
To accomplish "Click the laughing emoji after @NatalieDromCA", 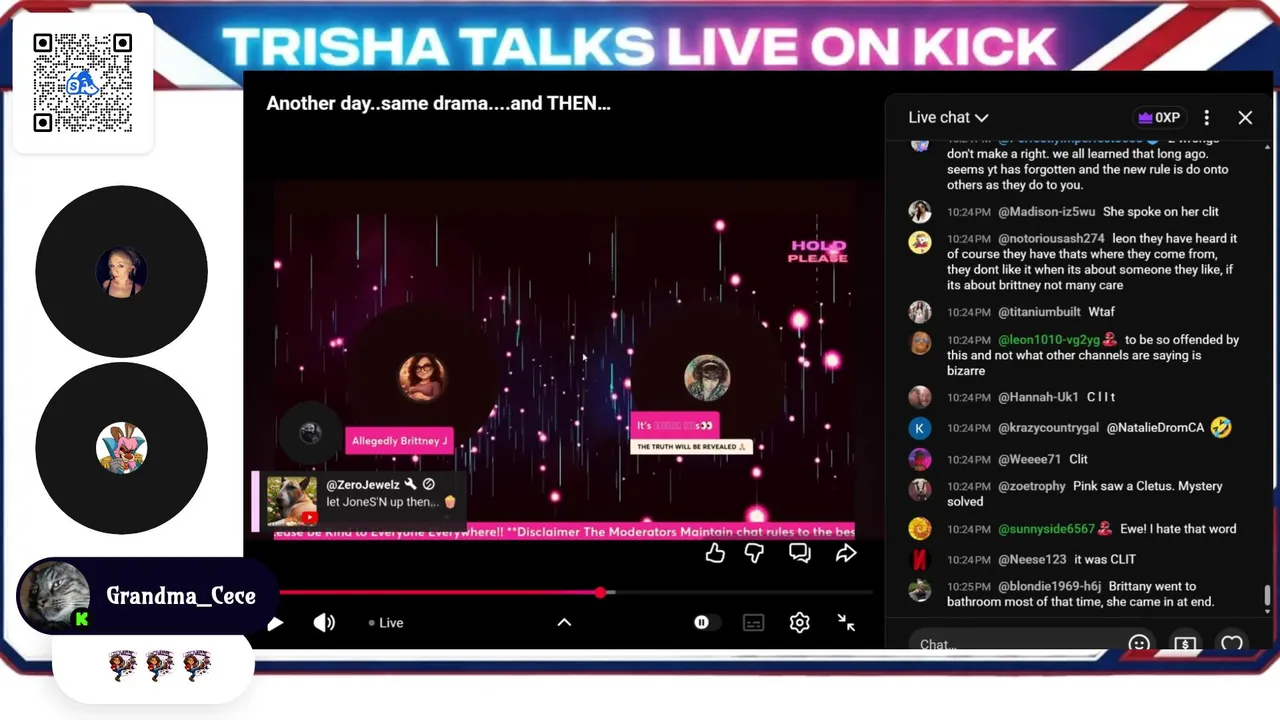I will (x=1220, y=428).
